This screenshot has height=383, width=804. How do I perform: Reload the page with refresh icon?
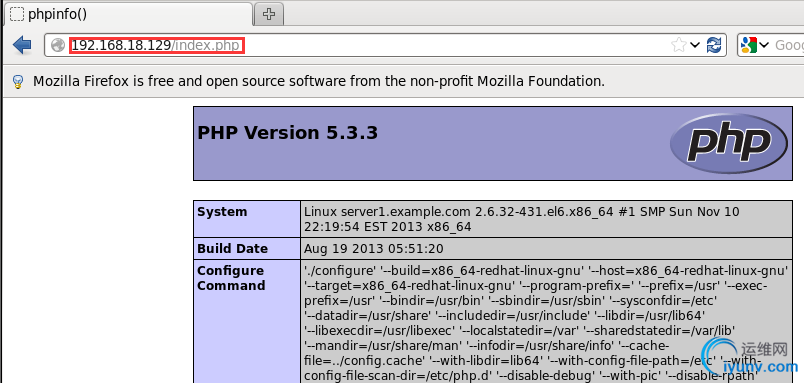[x=713, y=45]
